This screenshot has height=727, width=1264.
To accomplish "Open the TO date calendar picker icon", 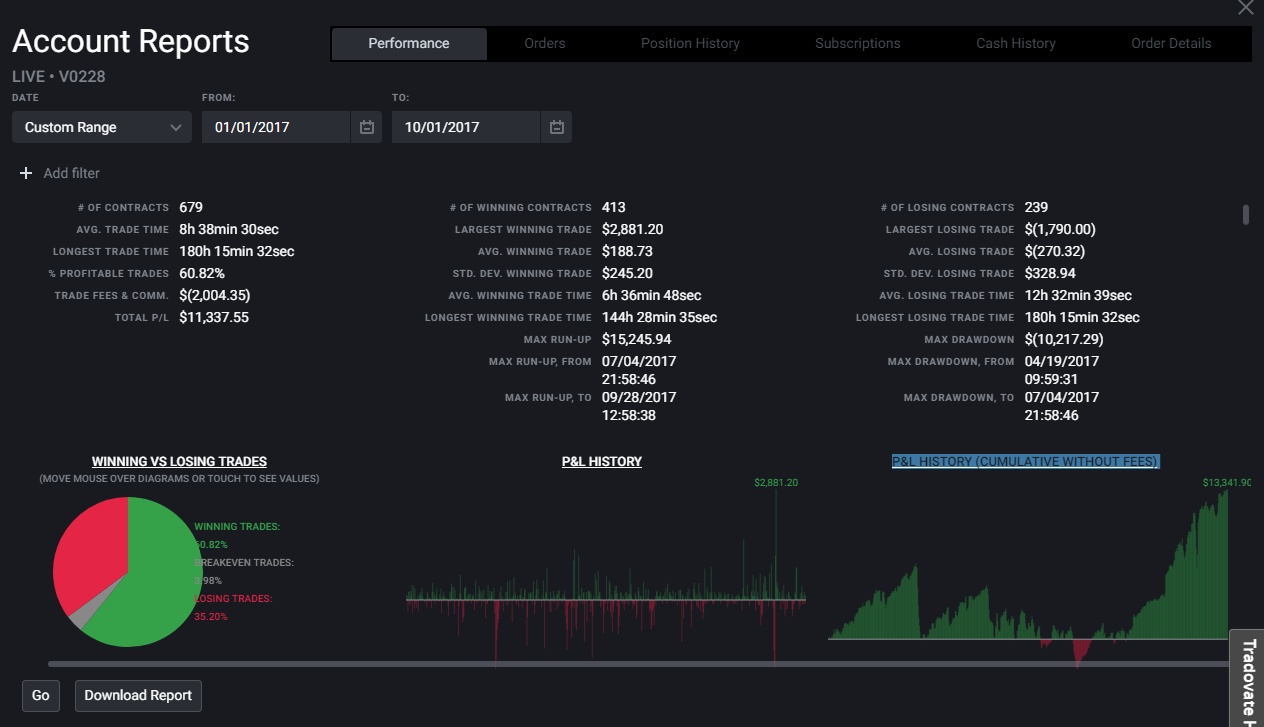I will (556, 127).
